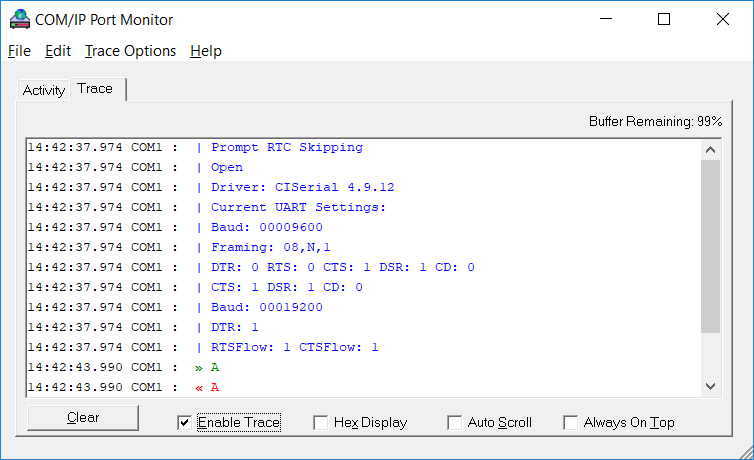Click the scroll down arrow in trace log
This screenshot has height=460, width=754.
[710, 386]
